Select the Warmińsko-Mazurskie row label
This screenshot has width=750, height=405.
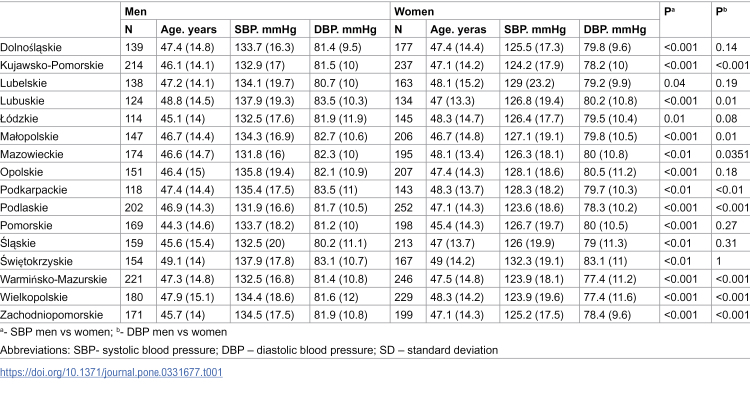[x=54, y=279]
